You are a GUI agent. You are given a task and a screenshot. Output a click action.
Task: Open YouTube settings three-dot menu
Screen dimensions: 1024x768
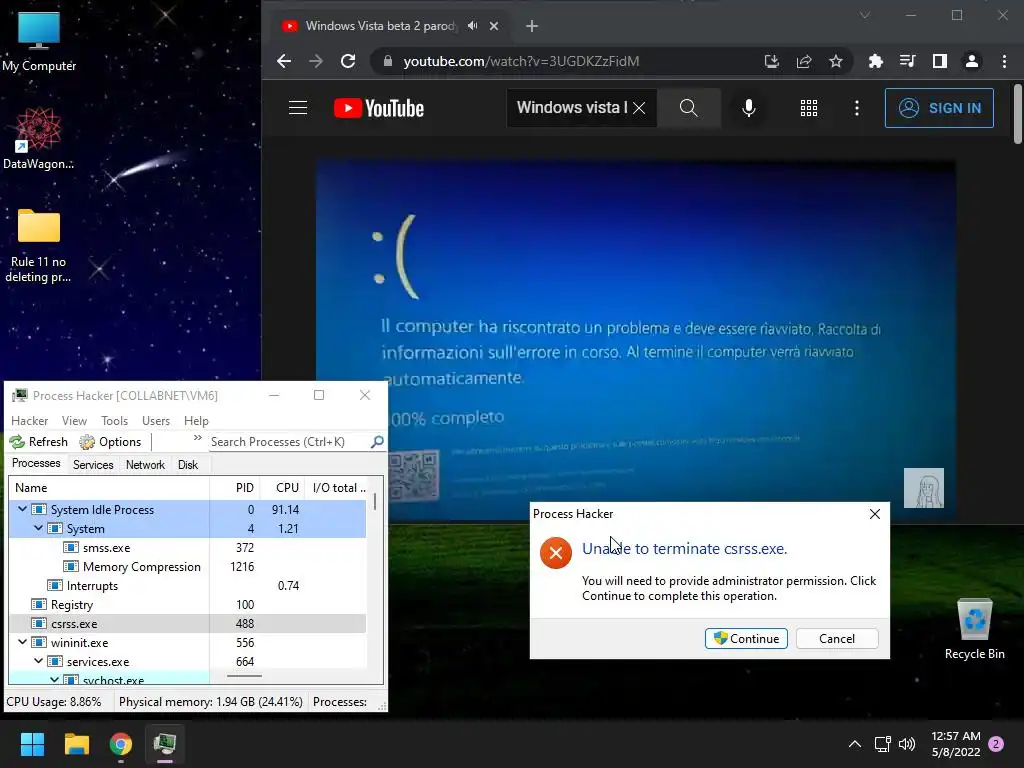(x=857, y=108)
